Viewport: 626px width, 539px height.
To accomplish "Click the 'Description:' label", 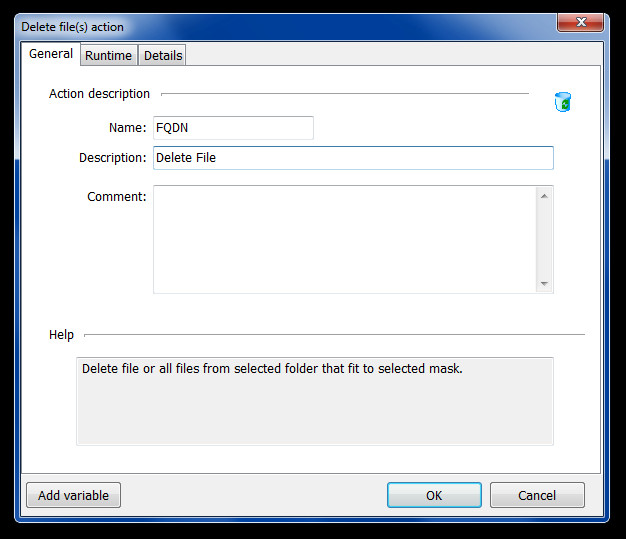I will coord(112,158).
